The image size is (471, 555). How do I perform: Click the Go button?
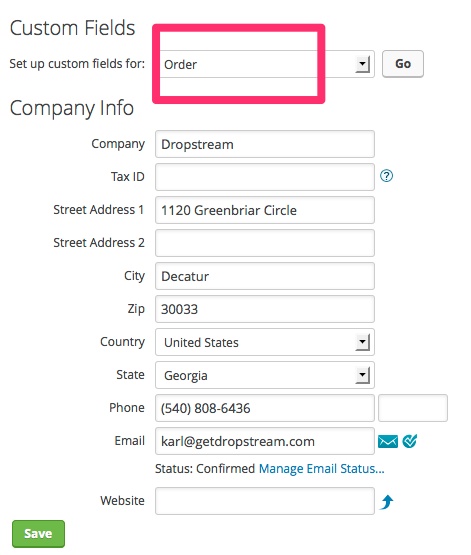click(x=403, y=64)
